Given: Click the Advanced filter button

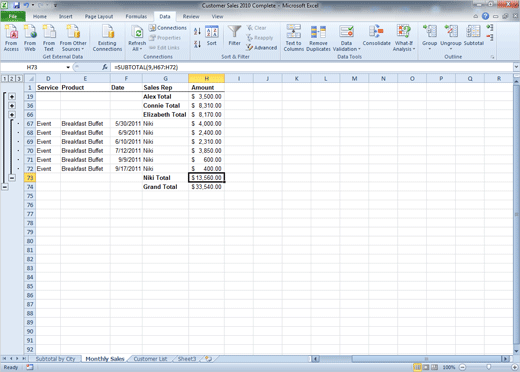Looking at the screenshot, I should click(262, 48).
